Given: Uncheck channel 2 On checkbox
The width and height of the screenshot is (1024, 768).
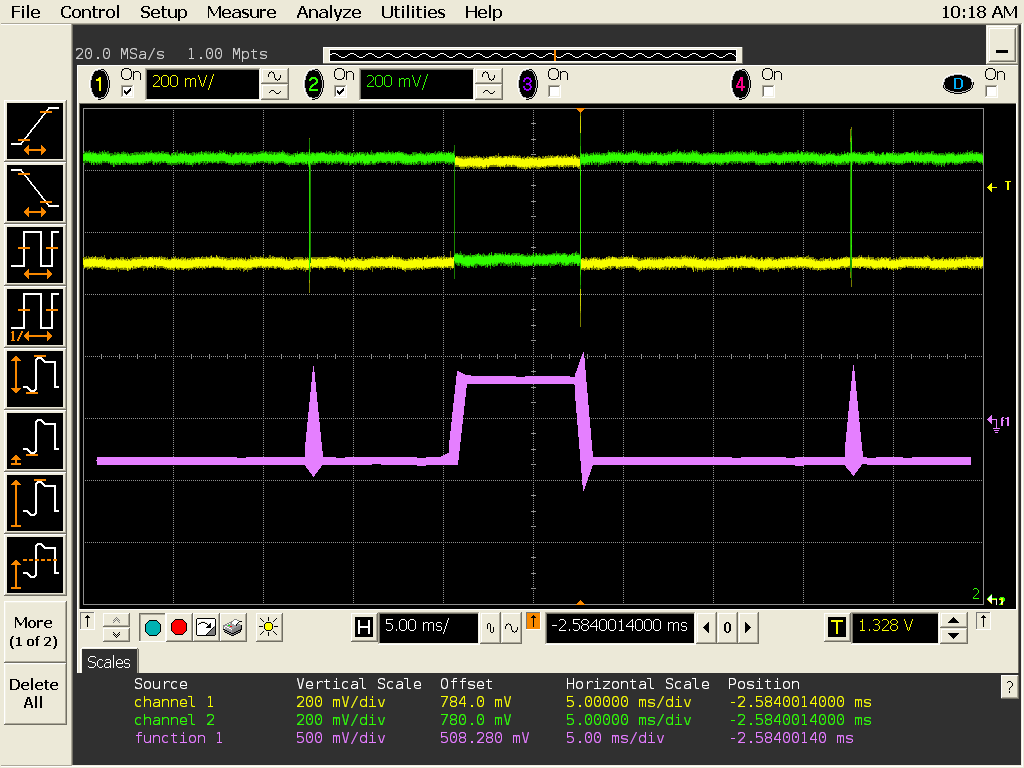Looking at the screenshot, I should coord(340,91).
